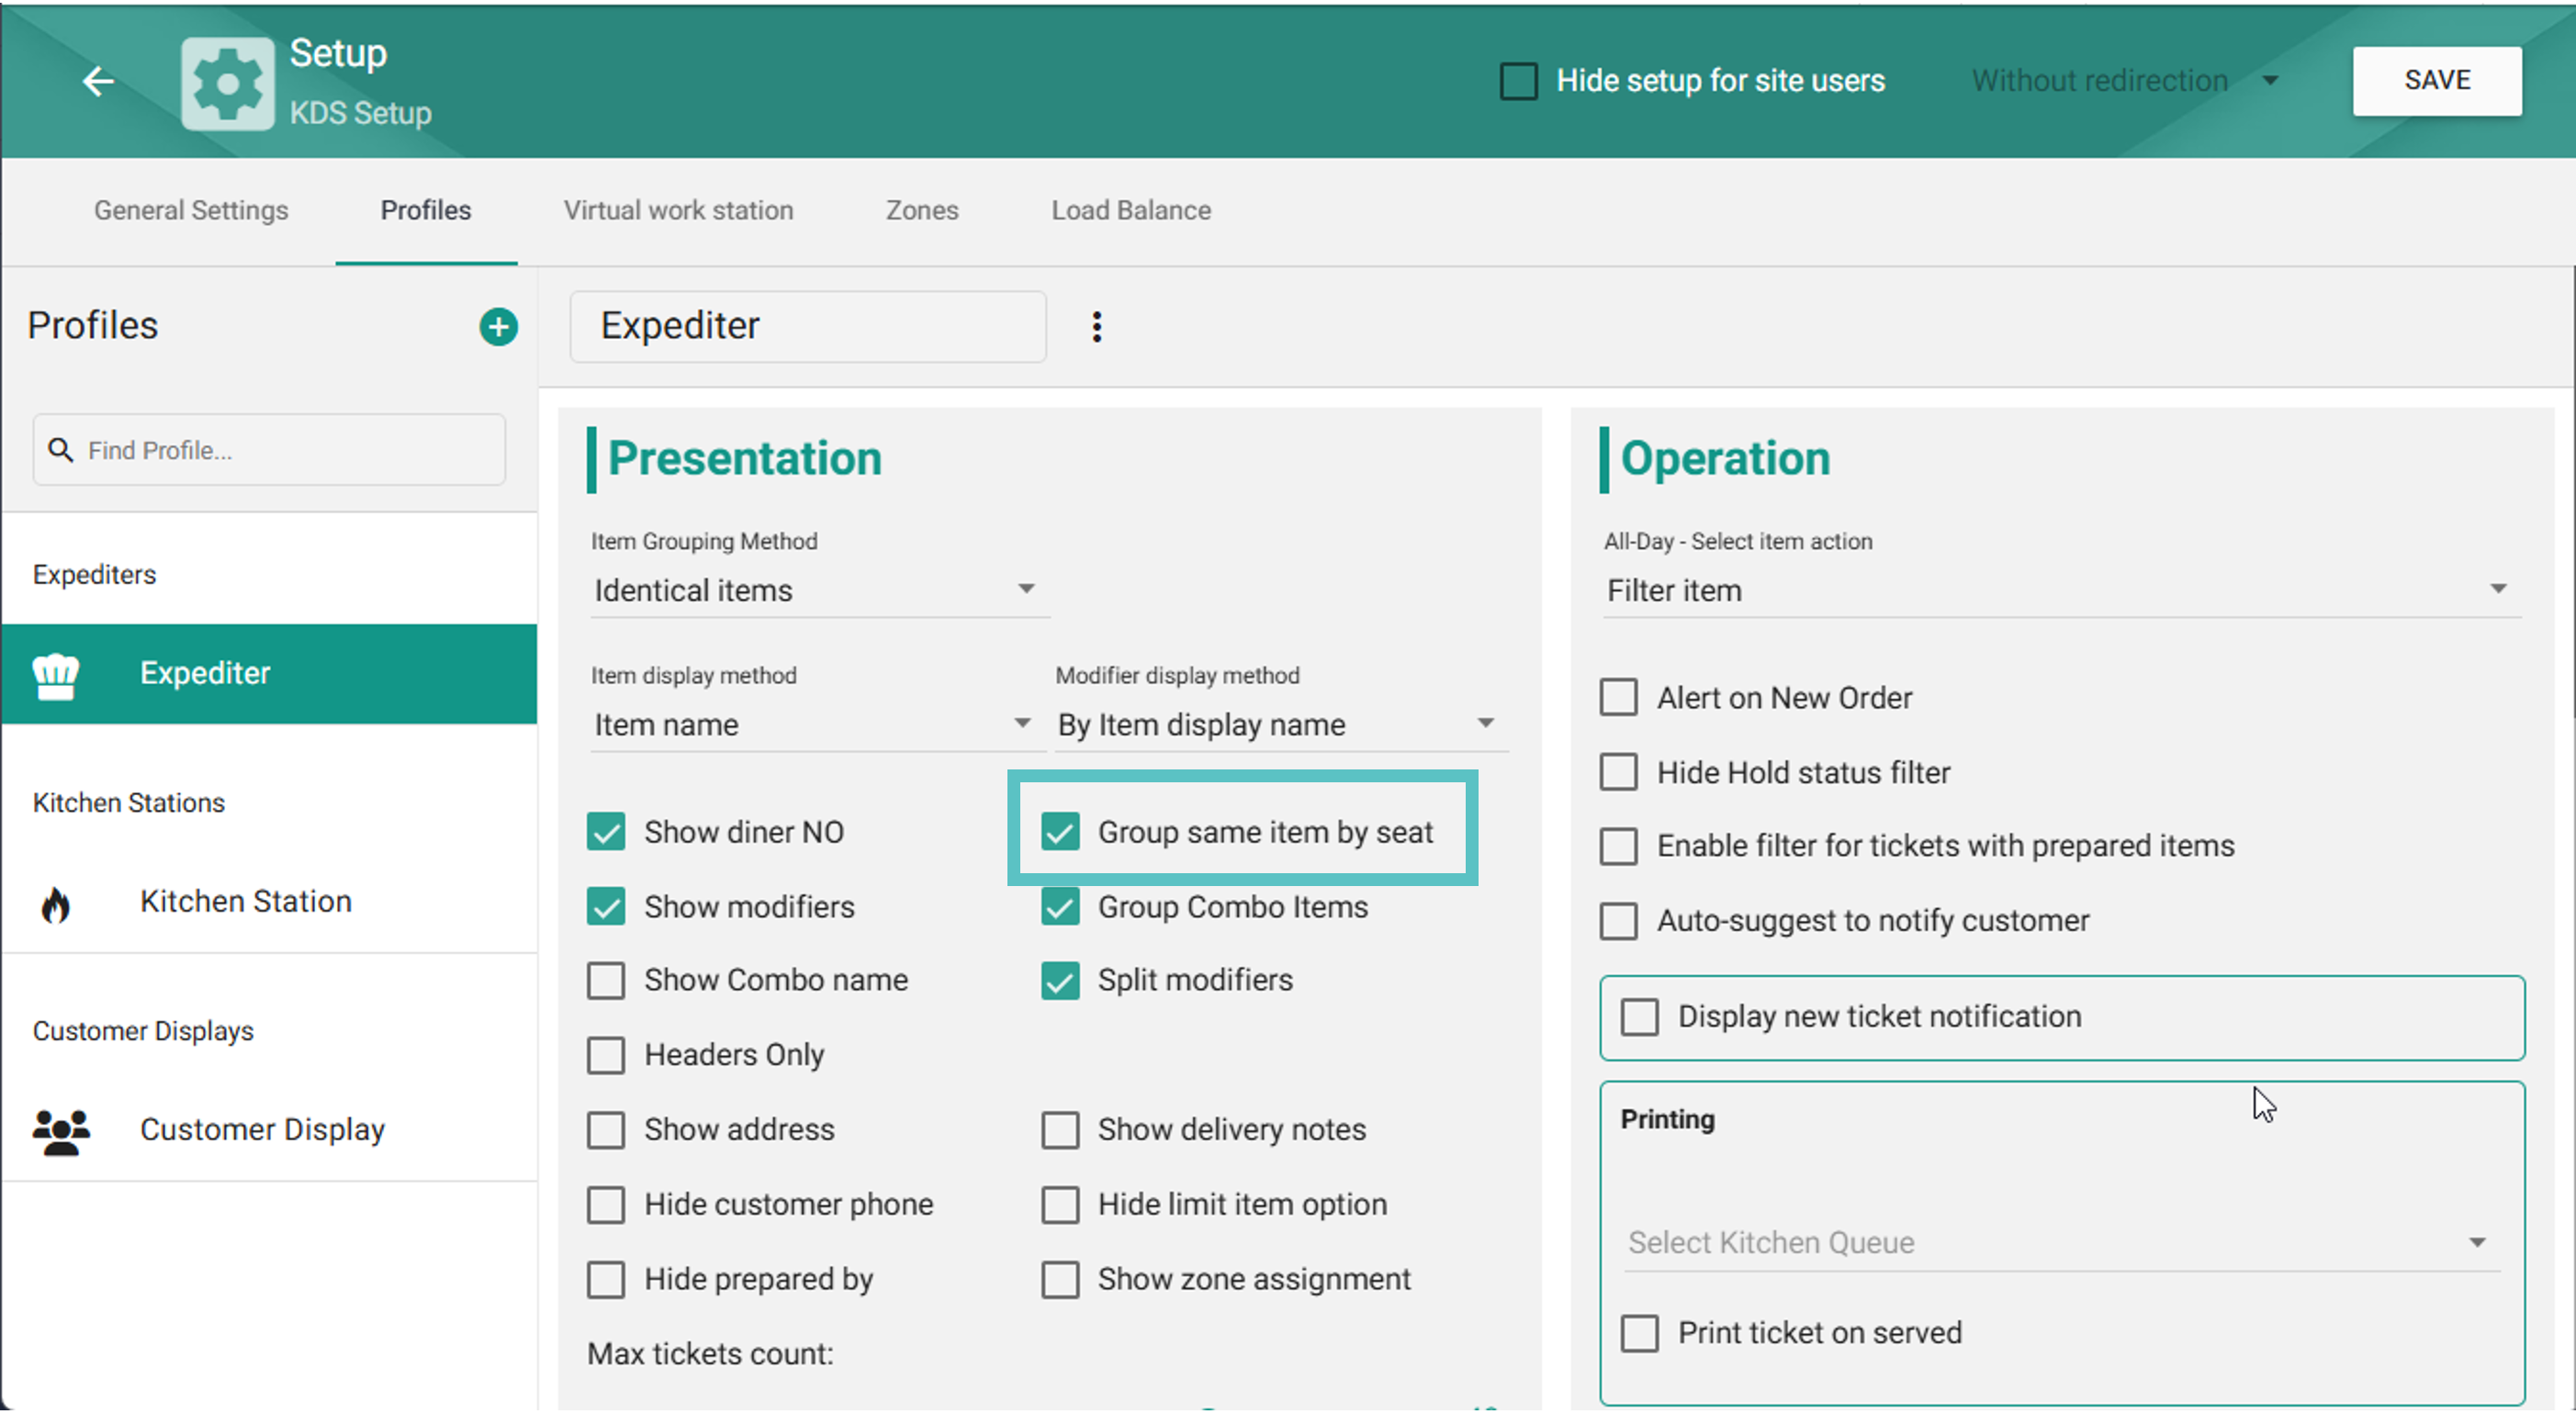Open the Without redirection dropdown
Viewport: 2576px width, 1414px height.
point(2127,81)
